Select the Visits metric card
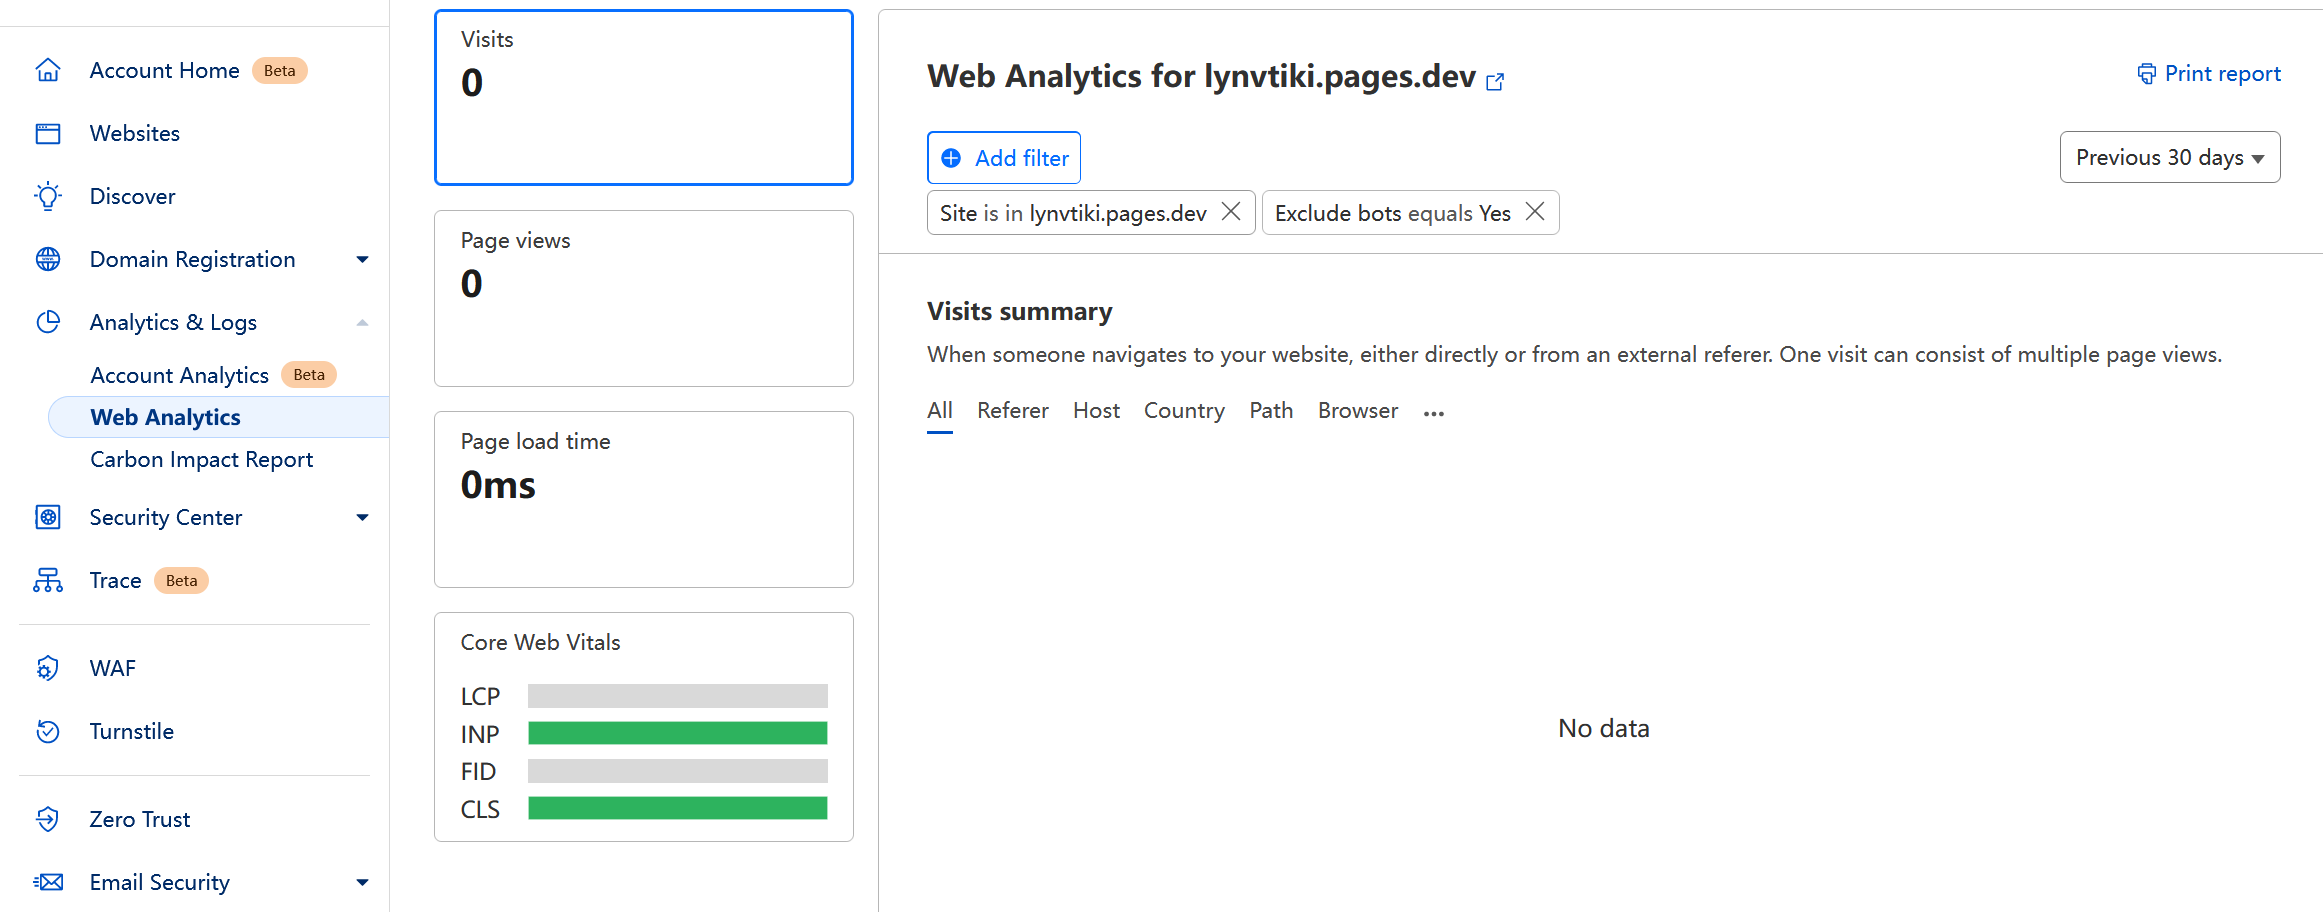 643,97
